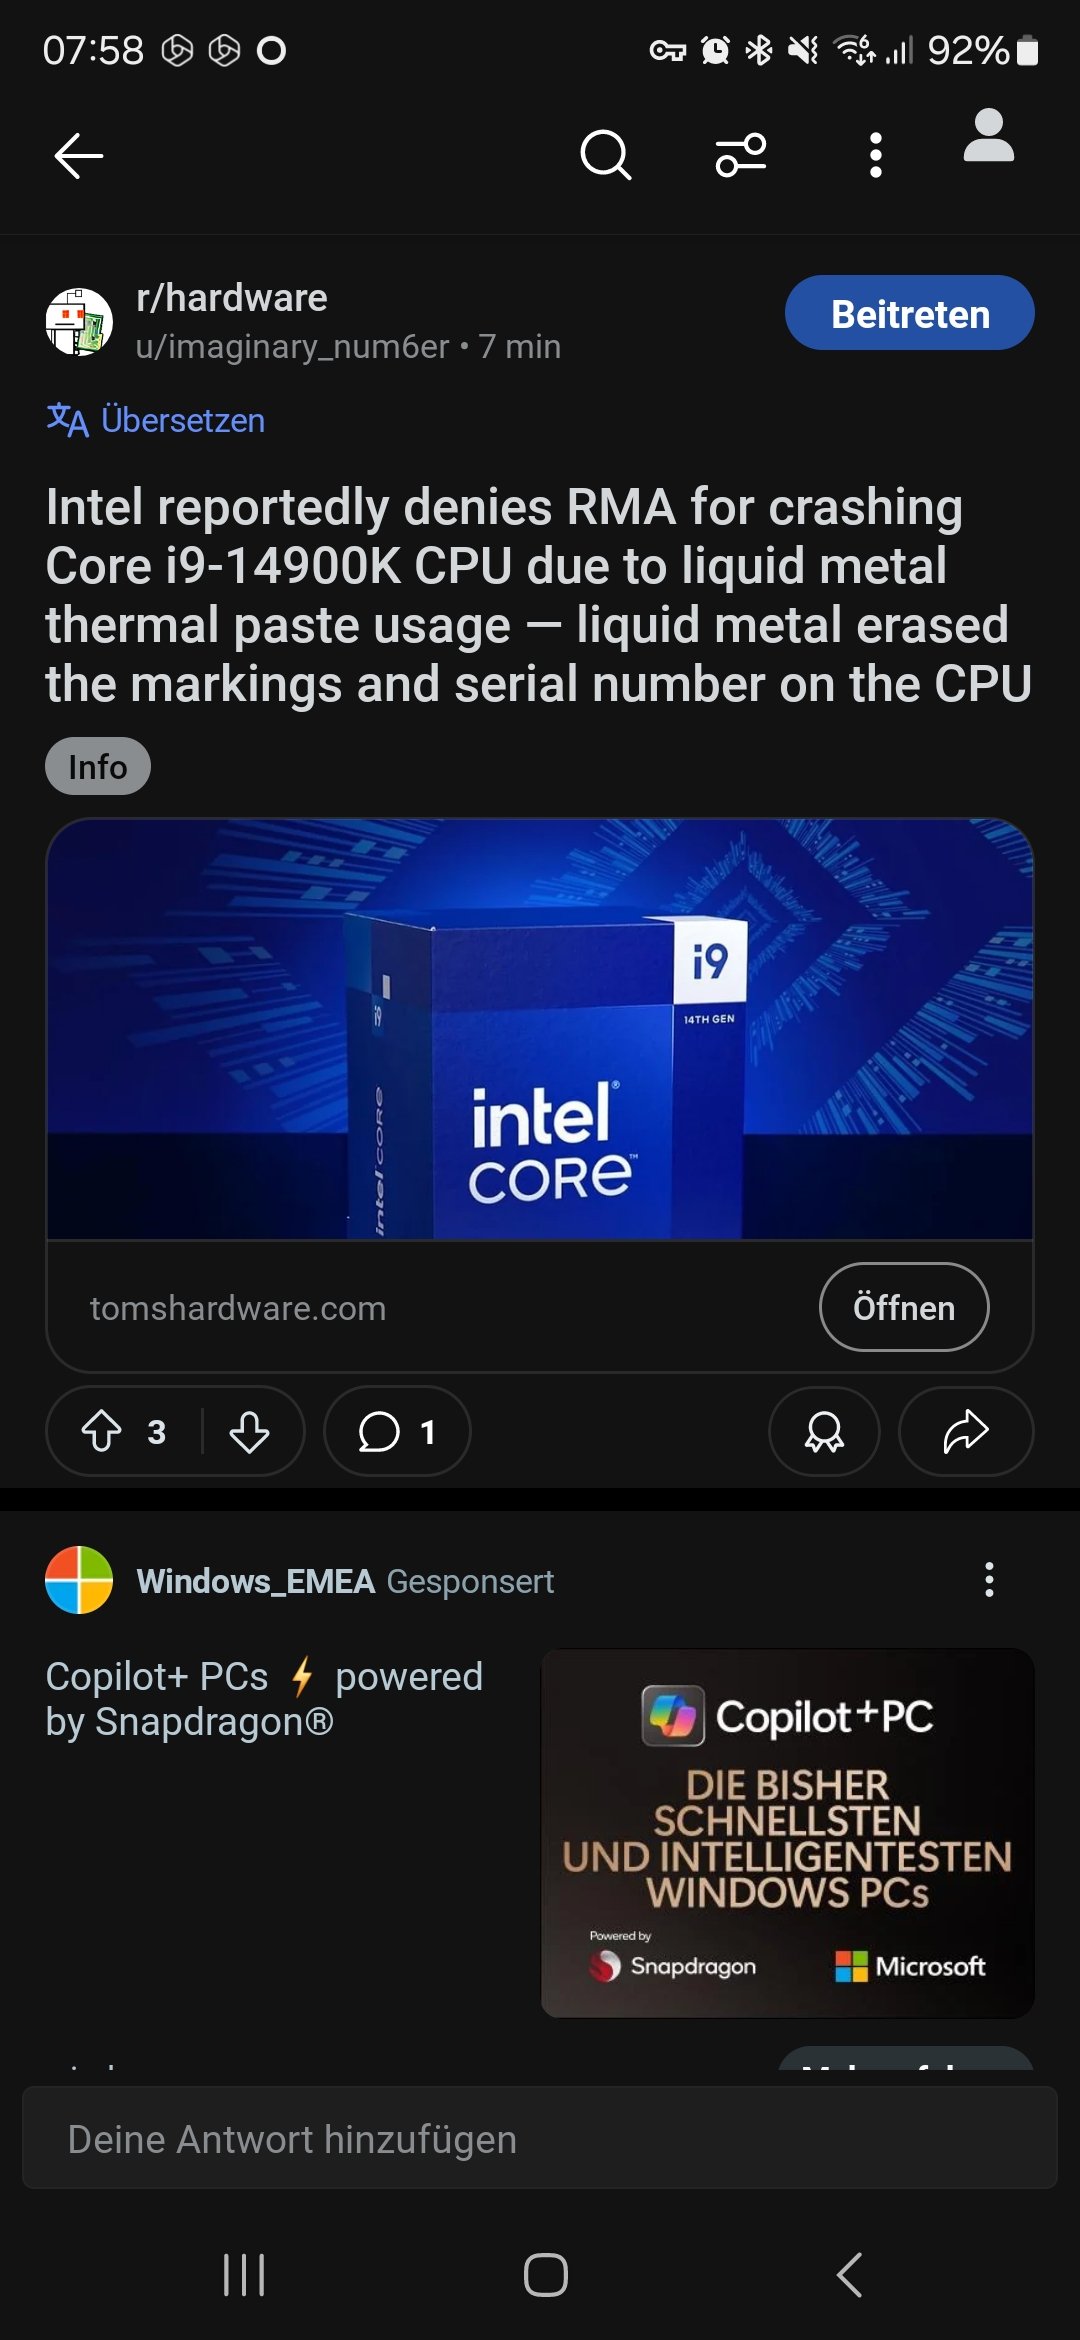This screenshot has width=1080, height=2340.
Task: Translate the post via Übersetzen
Action: 156,420
